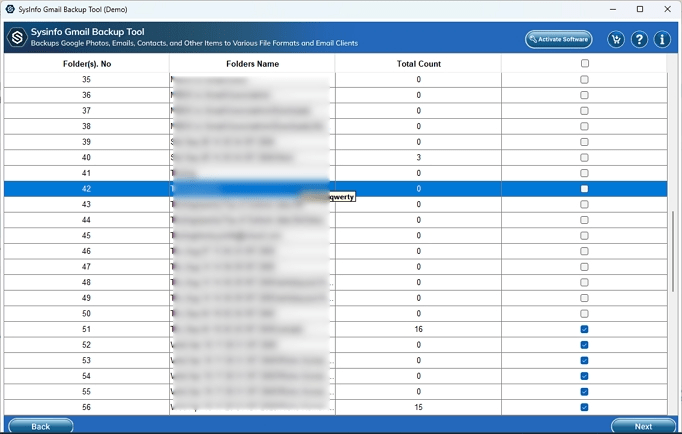This screenshot has height=434, width=682.
Task: Check the box for folder 44
Action: tap(584, 220)
